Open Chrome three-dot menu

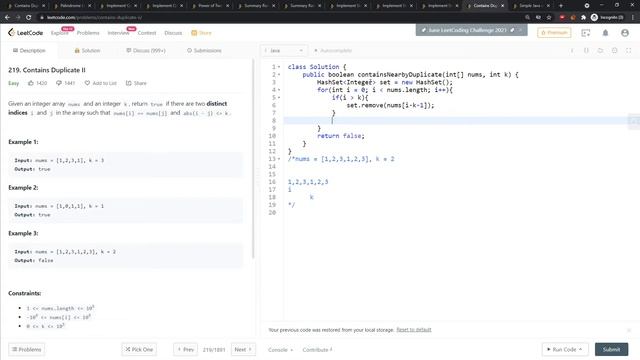(x=633, y=18)
